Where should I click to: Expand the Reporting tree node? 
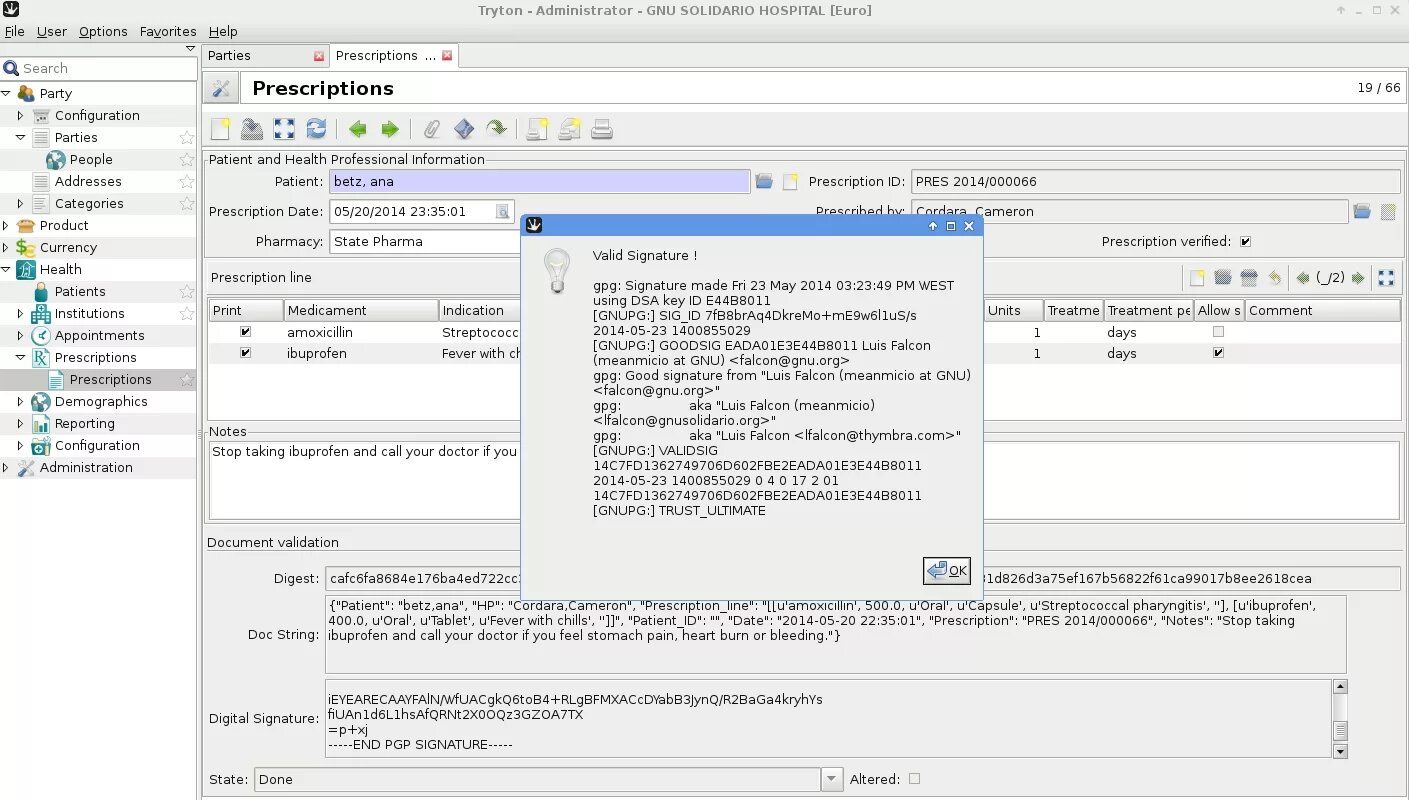point(20,423)
